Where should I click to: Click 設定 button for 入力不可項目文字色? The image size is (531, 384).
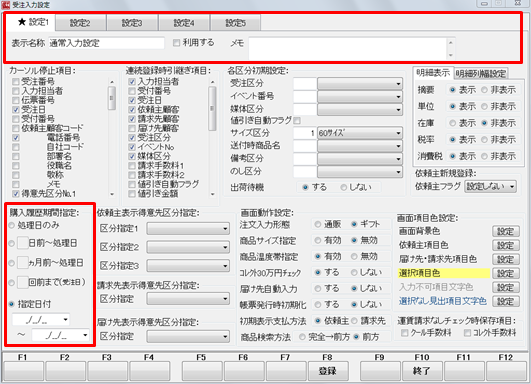pyautogui.click(x=506, y=287)
